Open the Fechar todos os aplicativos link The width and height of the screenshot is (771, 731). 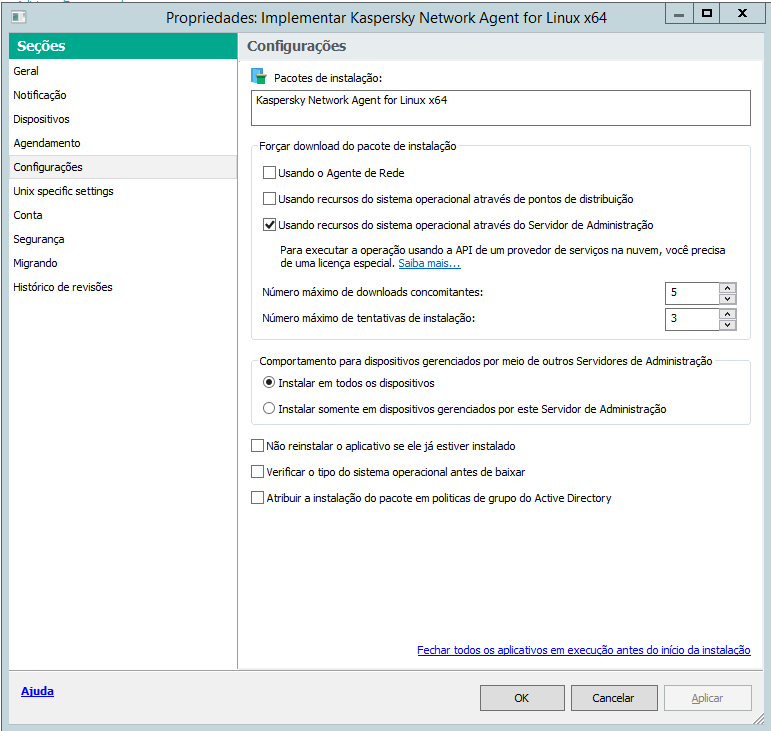[584, 650]
